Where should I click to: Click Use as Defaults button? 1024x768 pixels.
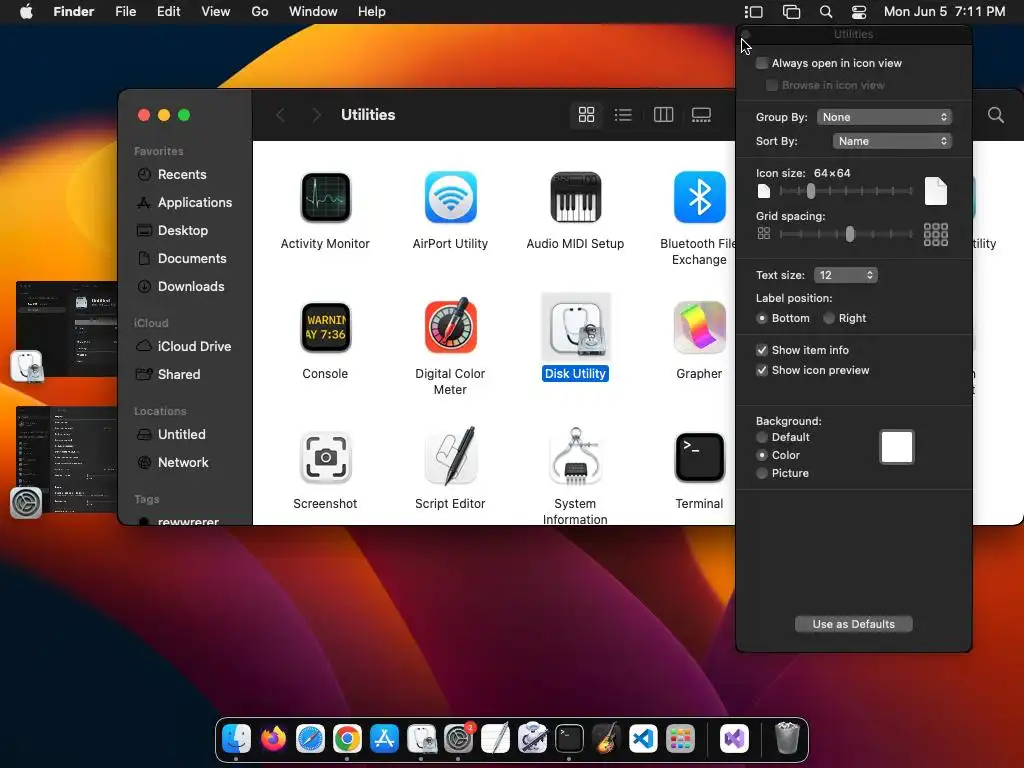[854, 624]
